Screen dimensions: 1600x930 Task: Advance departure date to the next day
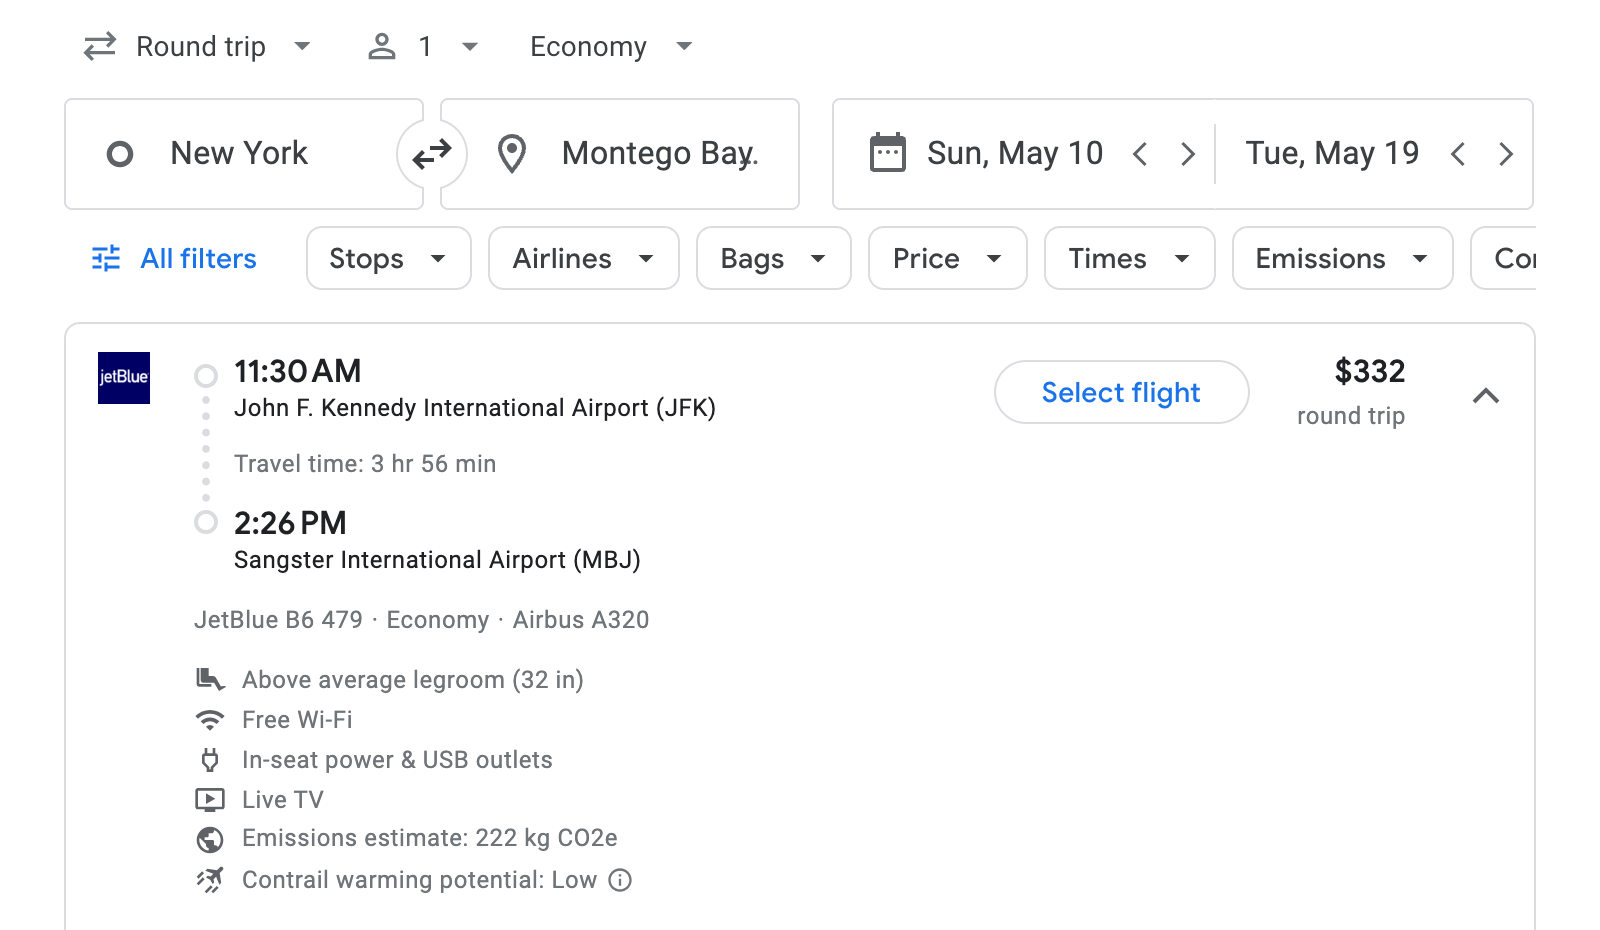[1188, 153]
